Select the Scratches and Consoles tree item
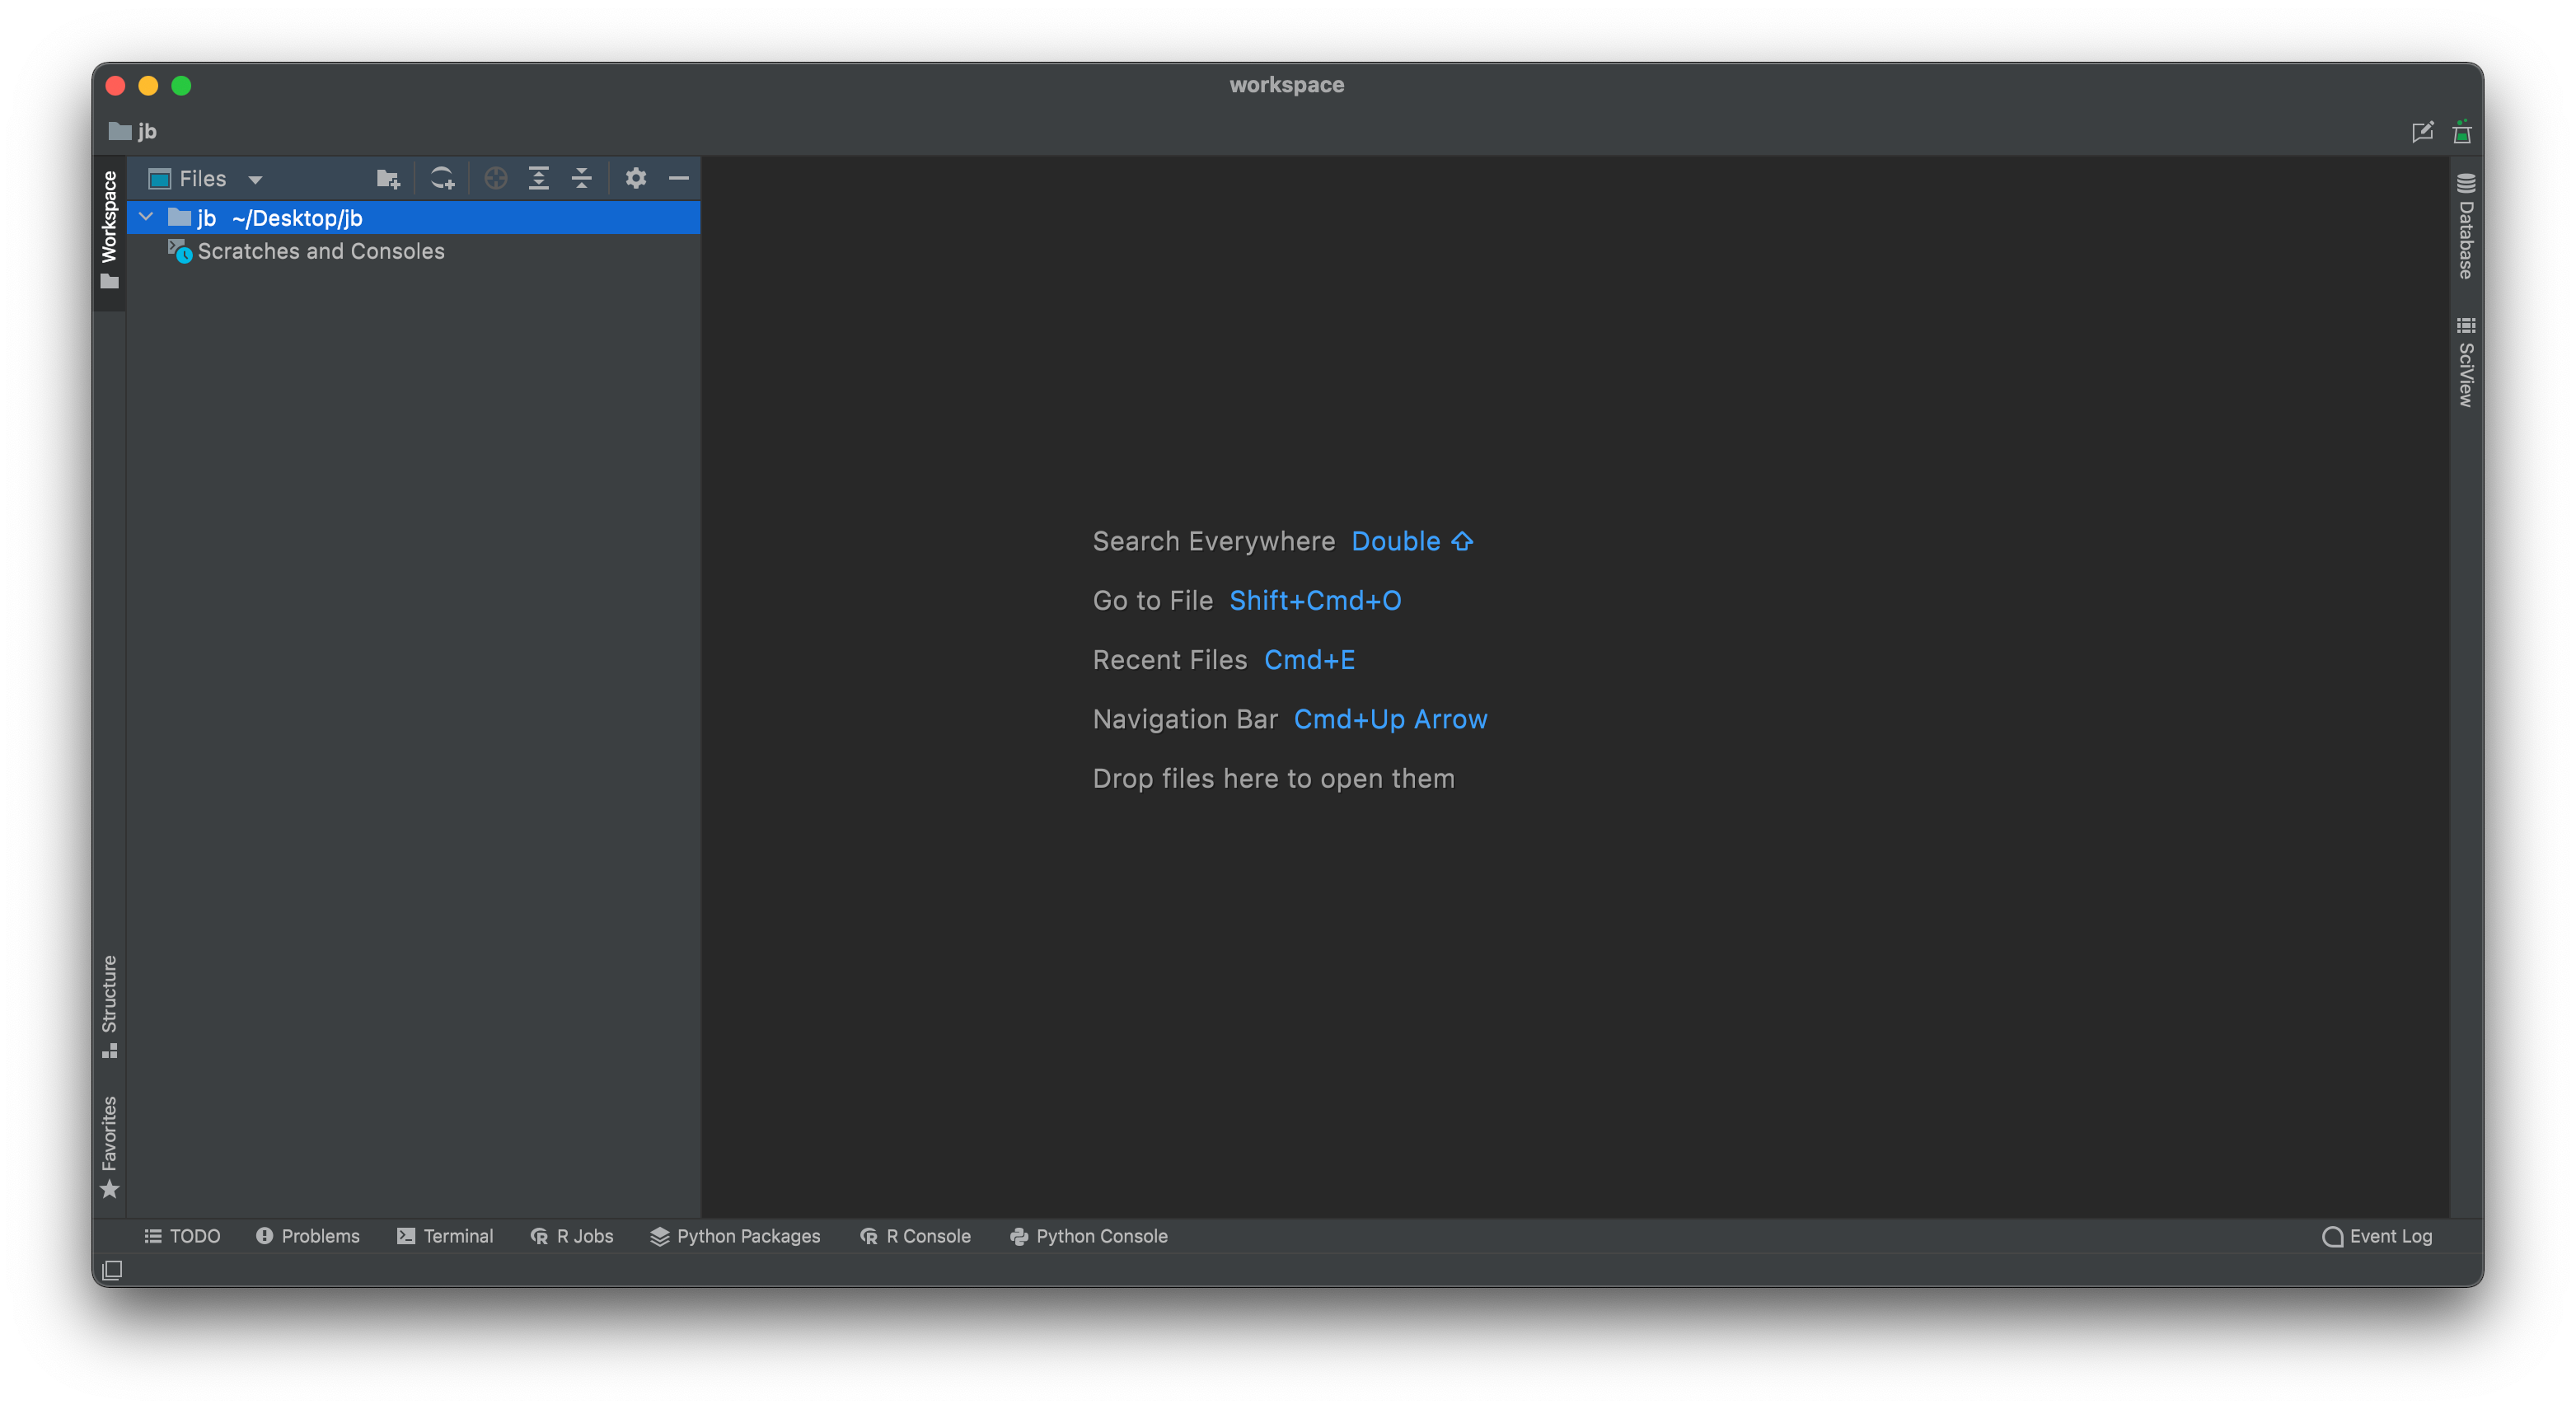Image resolution: width=2576 pixels, height=1409 pixels. coord(320,251)
